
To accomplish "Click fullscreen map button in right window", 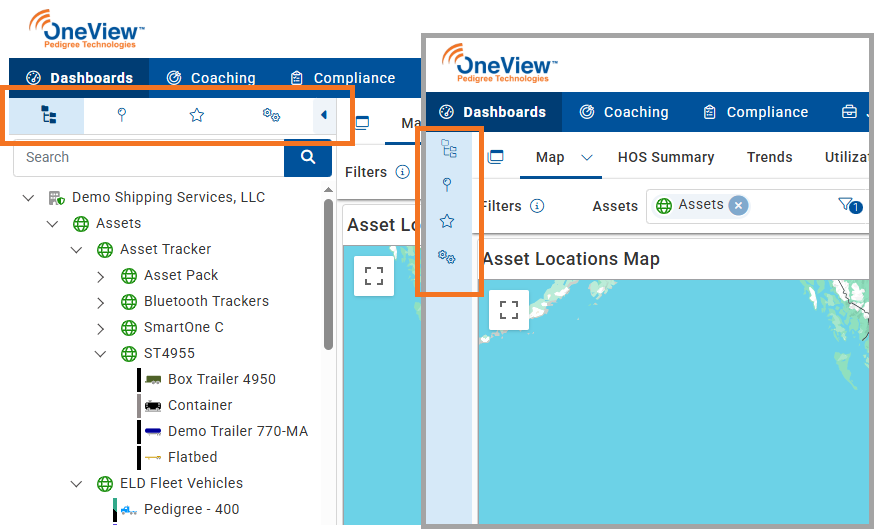I will (x=509, y=310).
